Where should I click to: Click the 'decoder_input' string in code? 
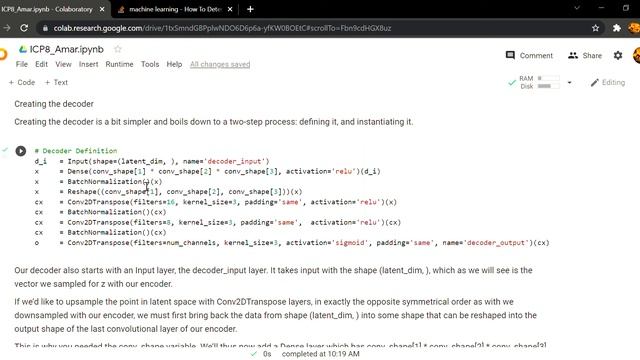click(x=237, y=161)
